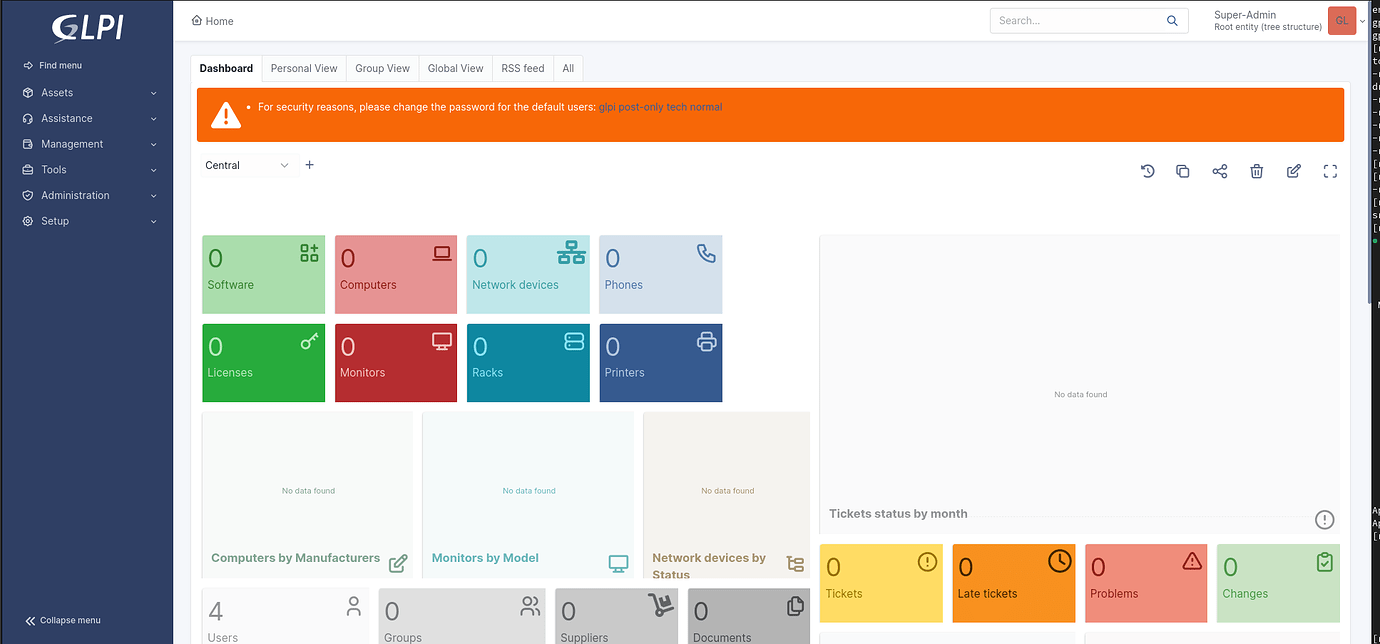Open the Printers count card
Viewport: 1380px width, 644px height.
(x=661, y=362)
